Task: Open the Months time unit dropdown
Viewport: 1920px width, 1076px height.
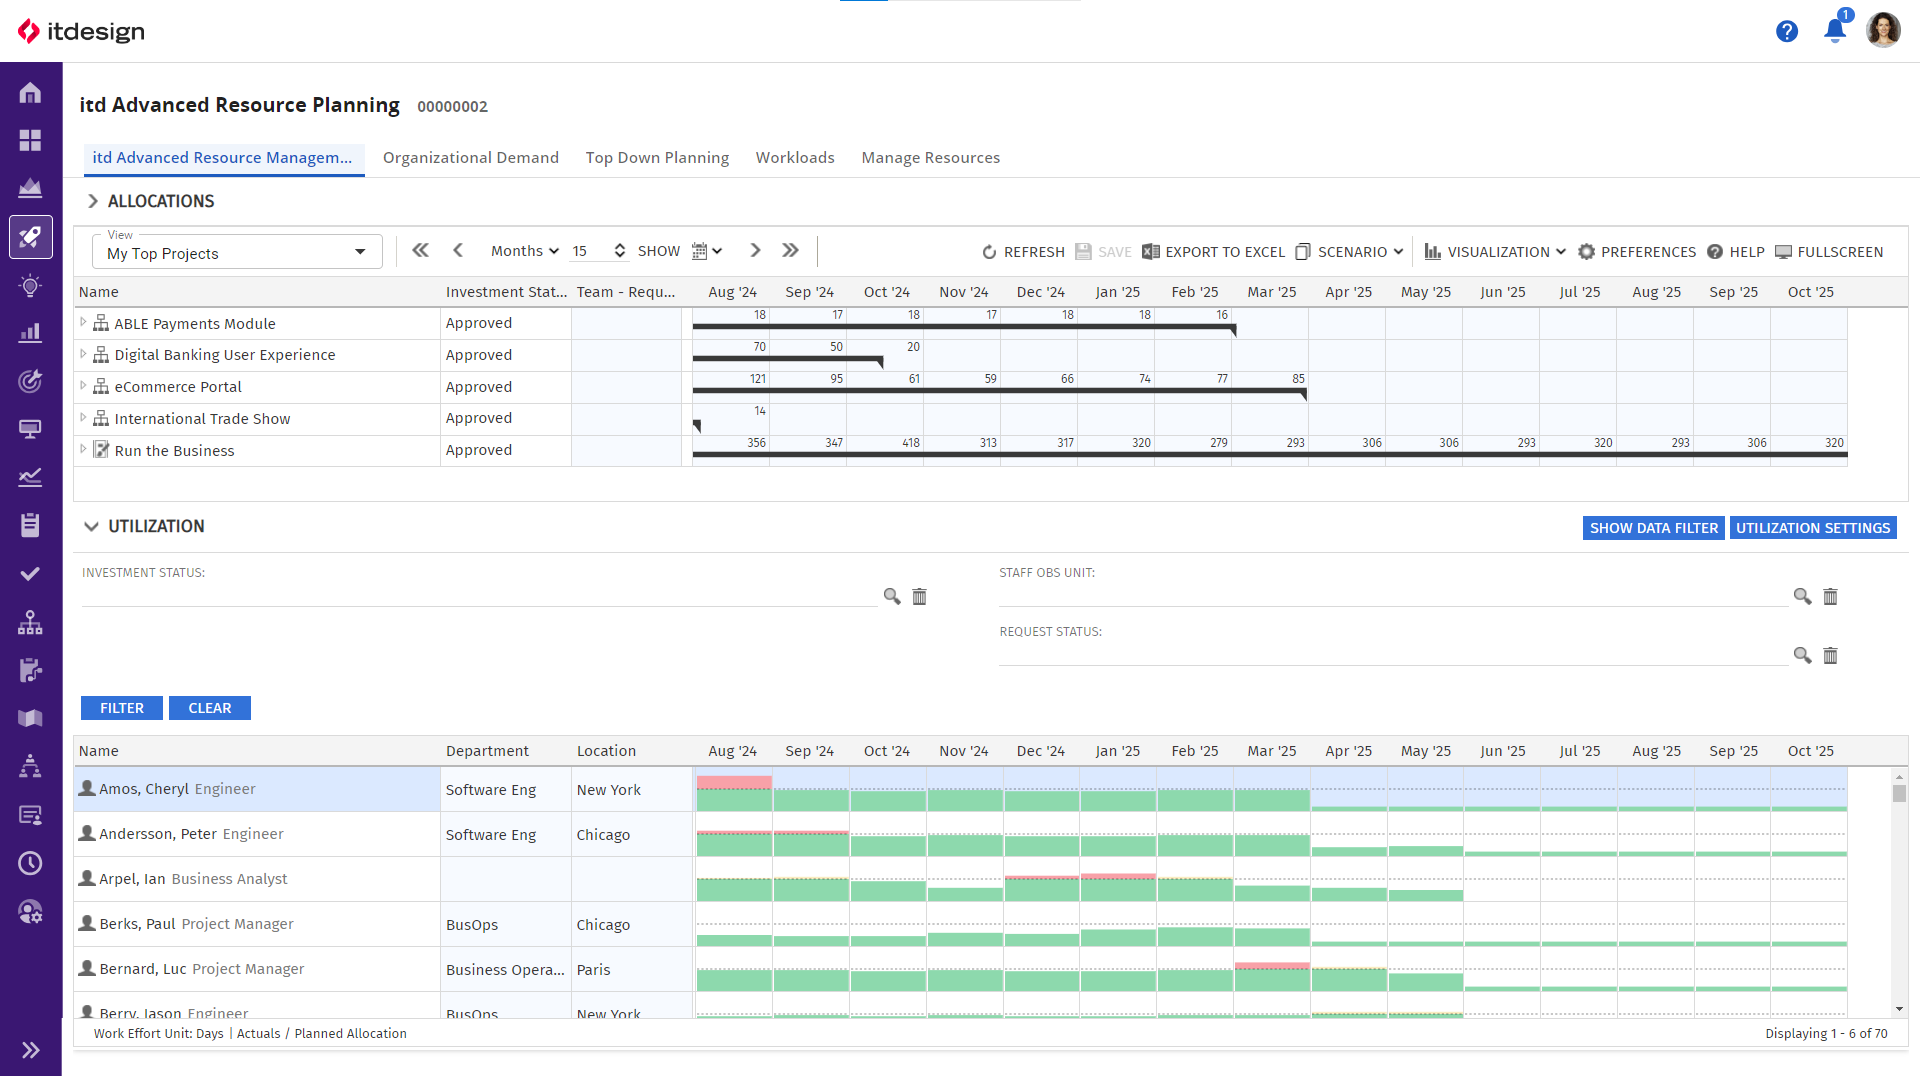Action: coord(525,251)
